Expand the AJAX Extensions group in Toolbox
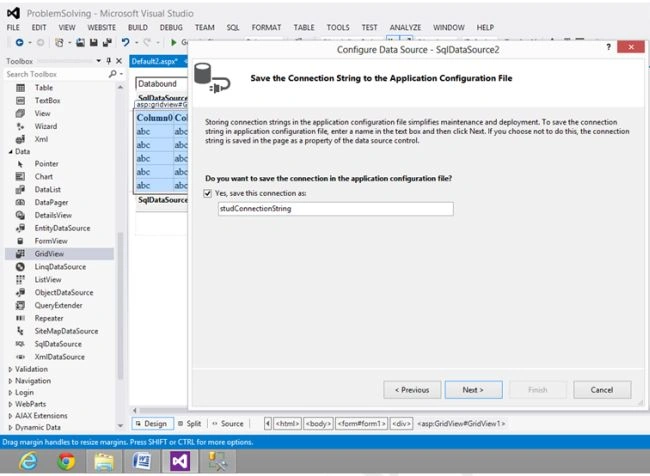Screen dimensions: 650x476 coord(10,415)
